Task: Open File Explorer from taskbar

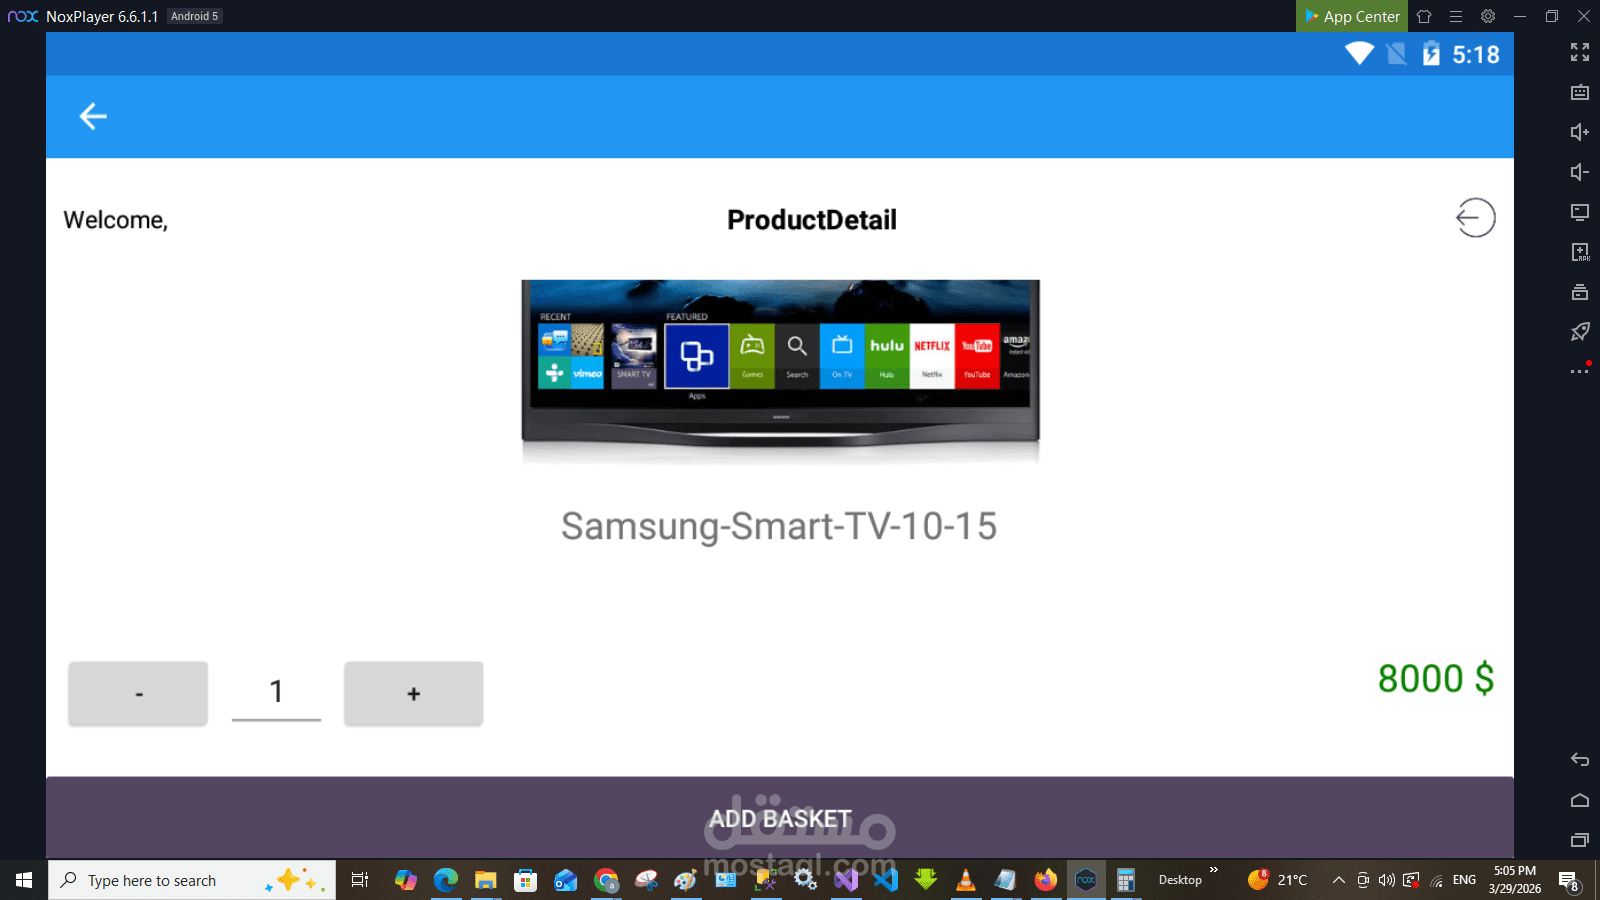Action: tap(485, 880)
